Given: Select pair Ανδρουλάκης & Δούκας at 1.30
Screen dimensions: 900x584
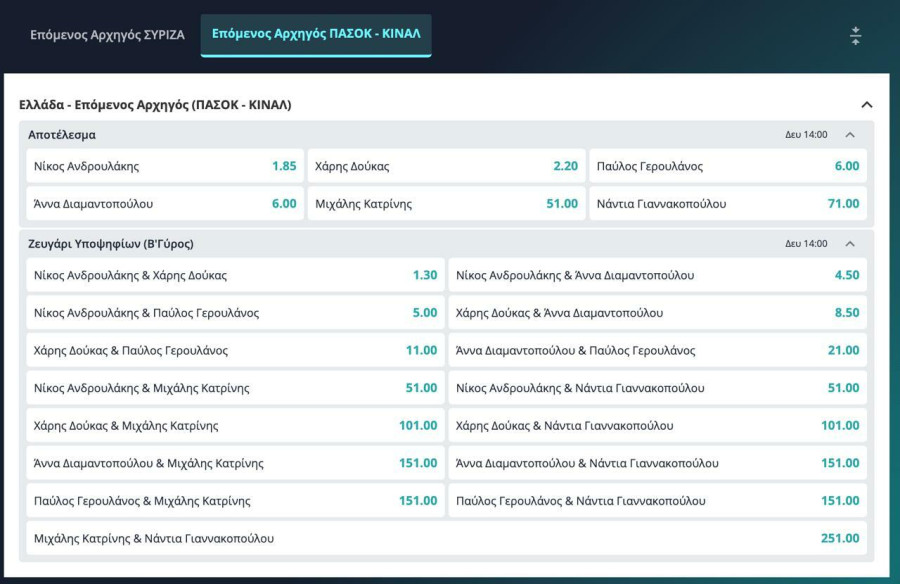Looking at the screenshot, I should [x=235, y=275].
